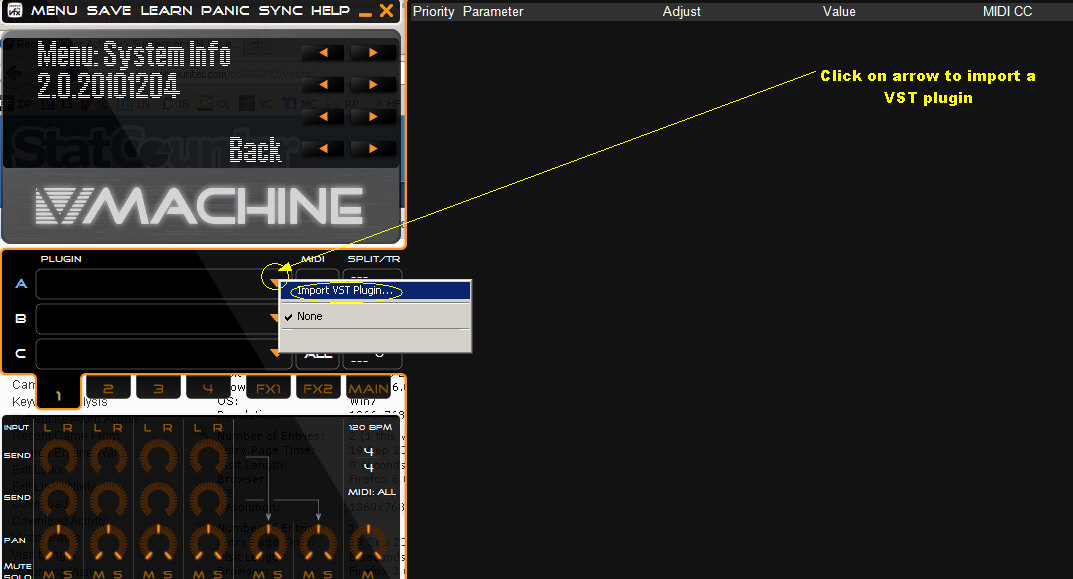Click upper Send knob on first channel
Image resolution: width=1073 pixels, height=579 pixels.
[x=58, y=457]
